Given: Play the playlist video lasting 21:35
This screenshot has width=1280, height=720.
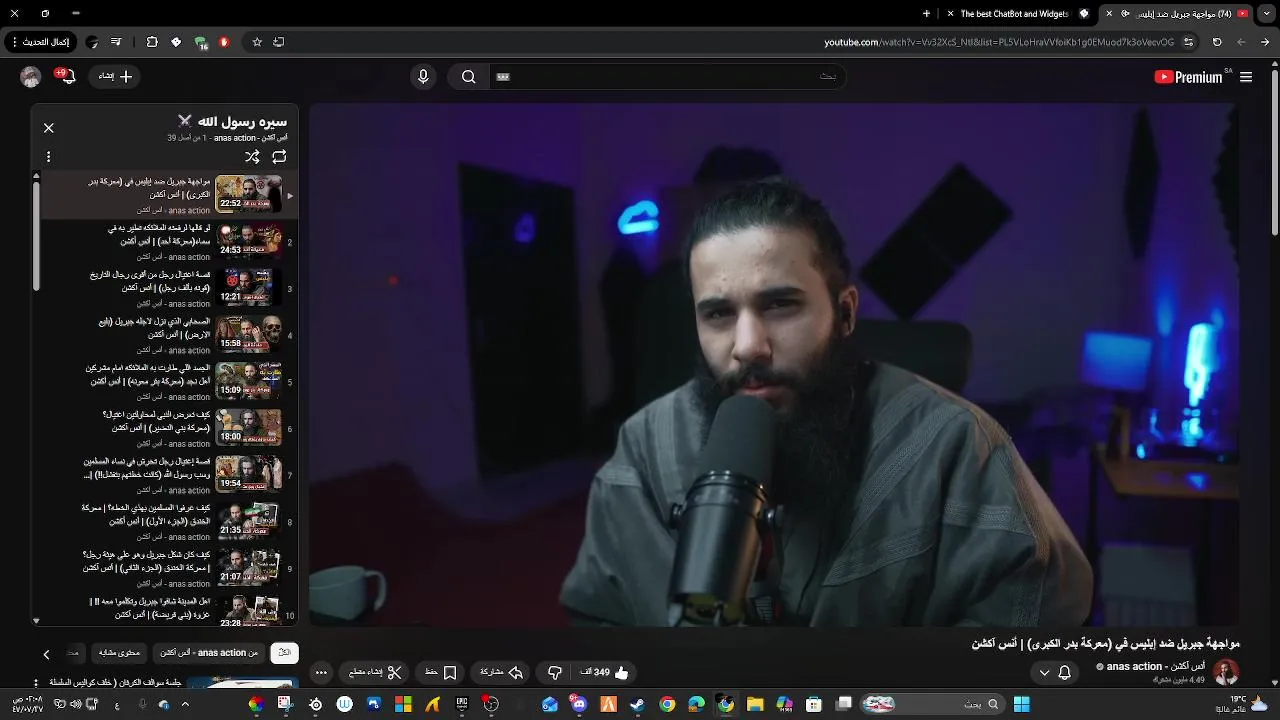Looking at the screenshot, I should 166,521.
